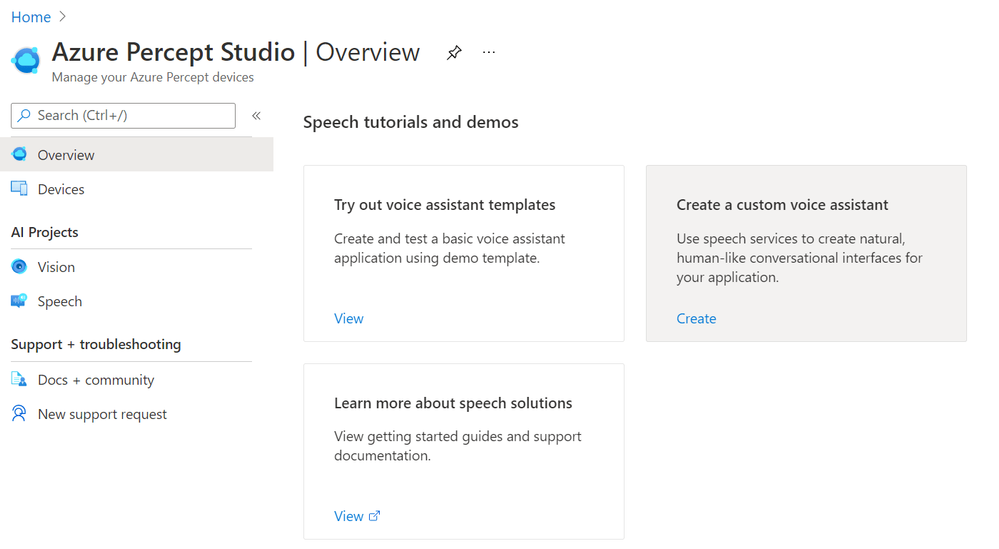Viewport: 999px width, 549px height.
Task: Click the Devices icon in sidebar
Action: tap(19, 189)
